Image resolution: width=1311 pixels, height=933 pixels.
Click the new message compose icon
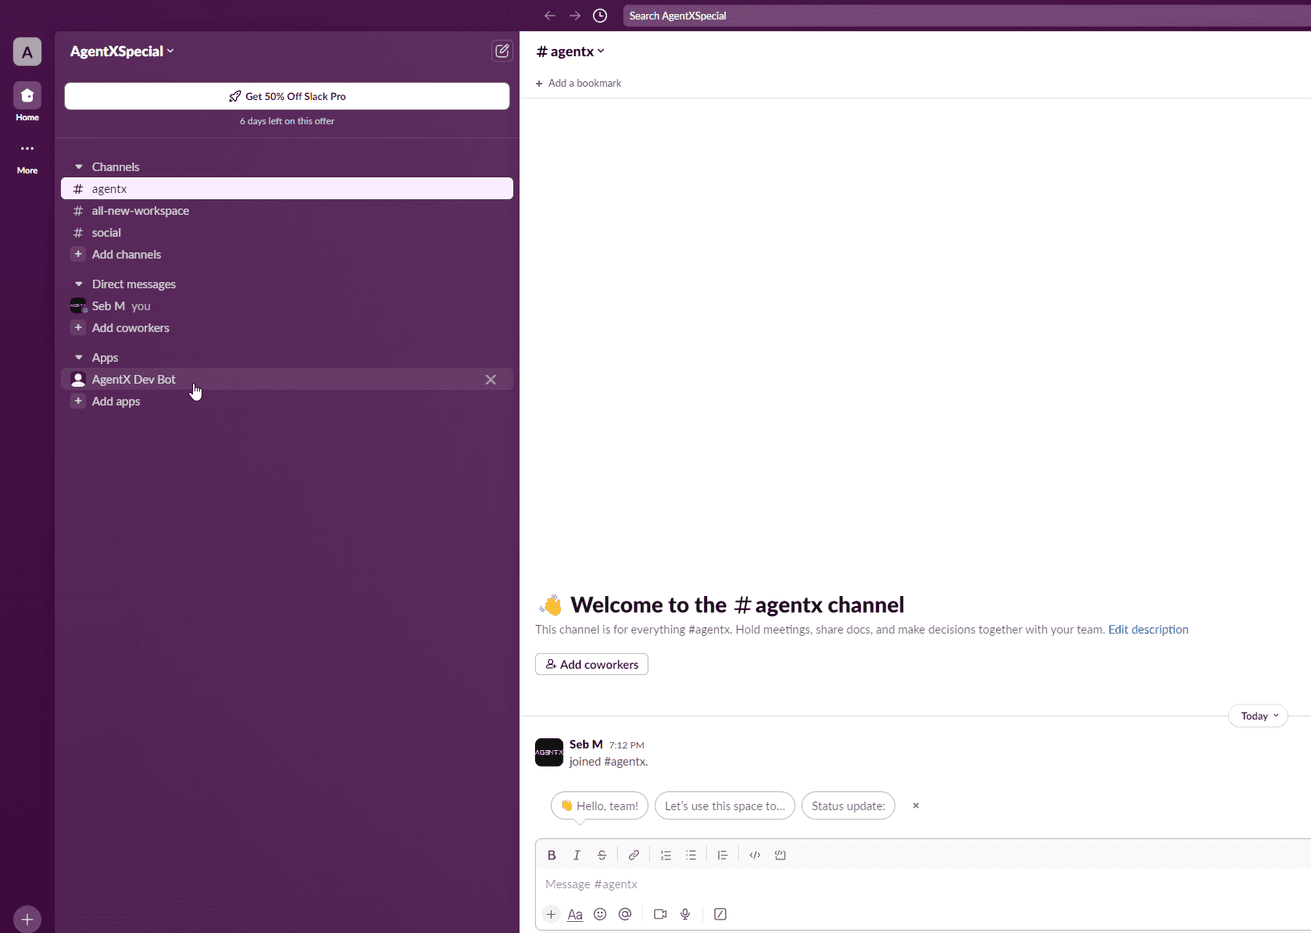502,51
